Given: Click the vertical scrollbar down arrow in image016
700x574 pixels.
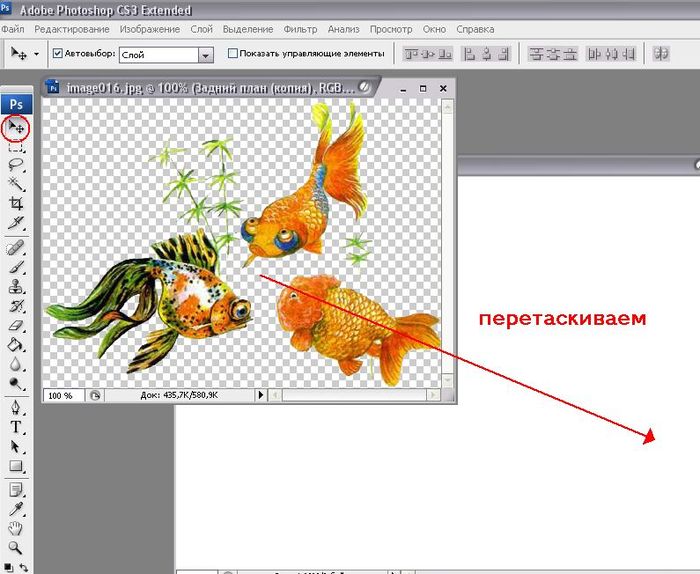Looking at the screenshot, I should tap(448, 380).
